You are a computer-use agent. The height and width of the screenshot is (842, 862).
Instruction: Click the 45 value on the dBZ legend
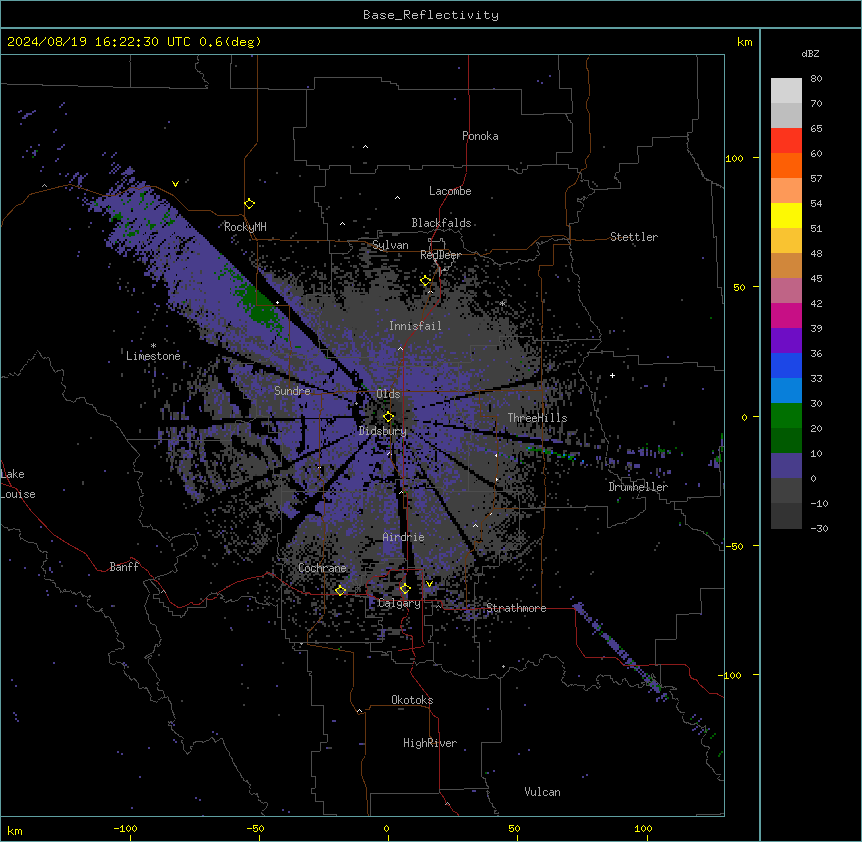[816, 279]
